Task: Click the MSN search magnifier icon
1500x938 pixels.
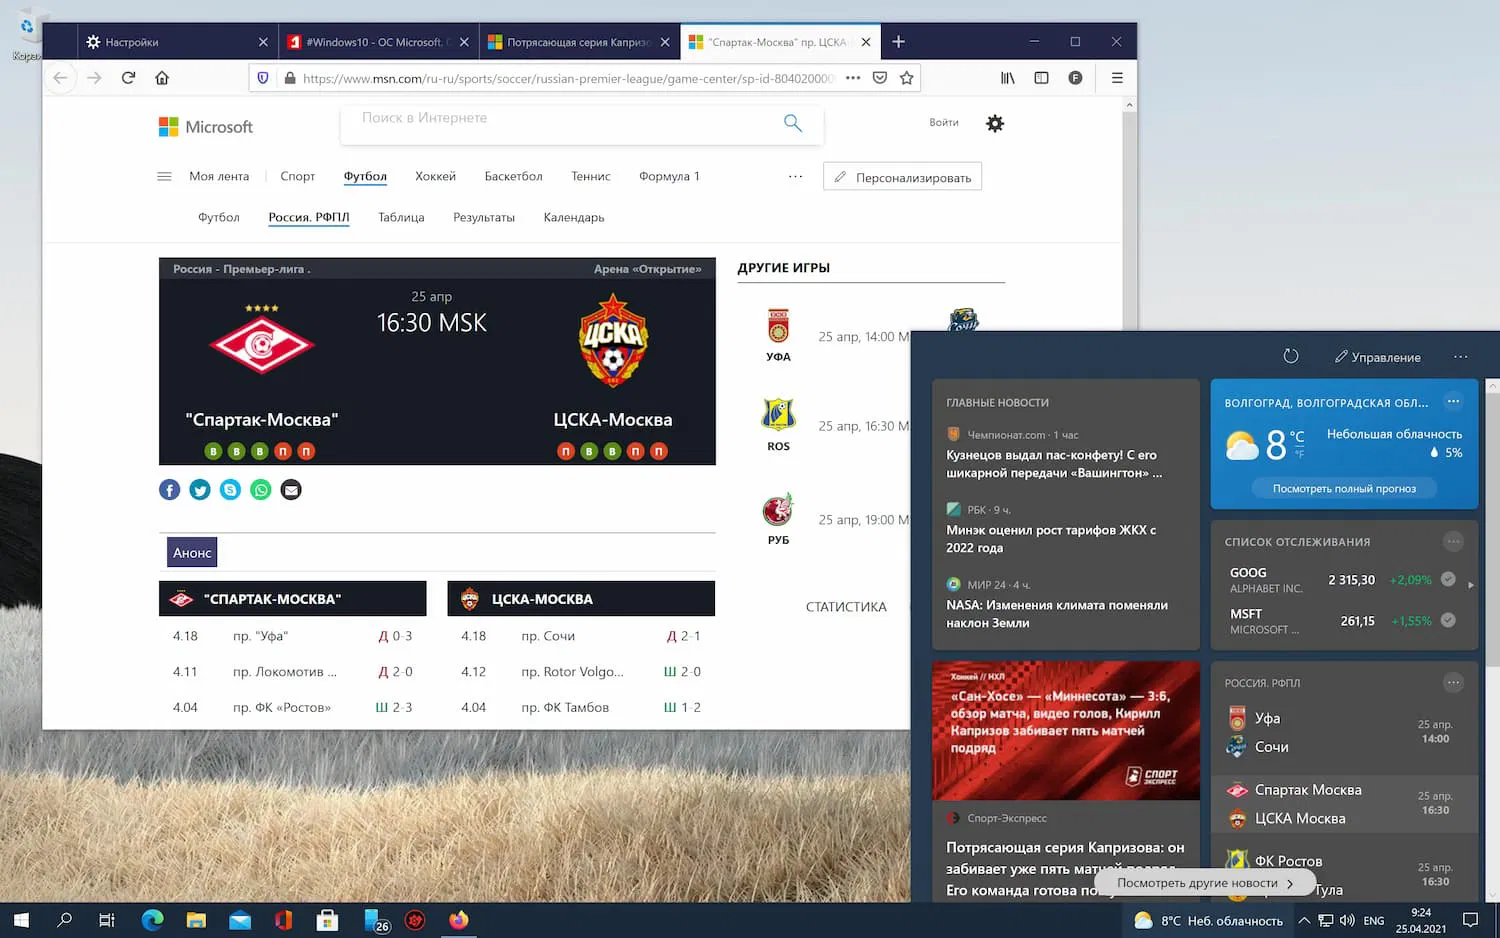Action: tap(793, 123)
